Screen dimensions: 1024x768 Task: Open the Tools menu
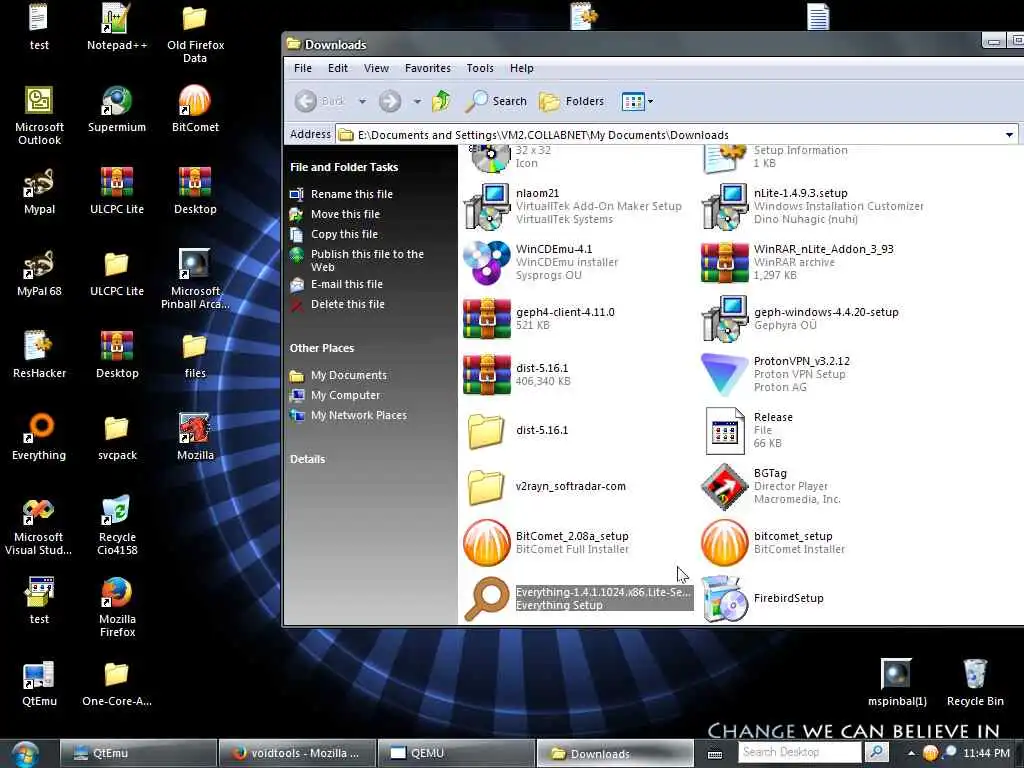(480, 68)
